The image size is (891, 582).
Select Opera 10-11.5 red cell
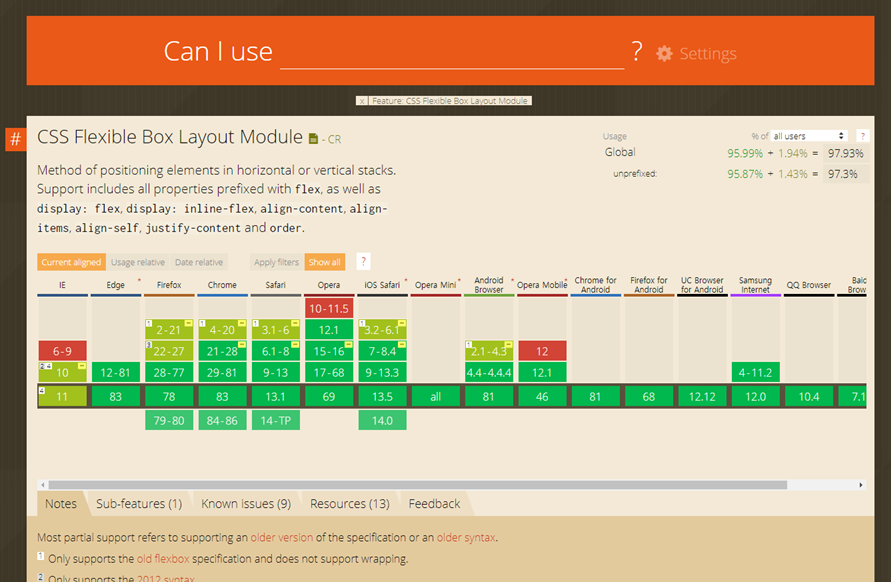(x=329, y=309)
